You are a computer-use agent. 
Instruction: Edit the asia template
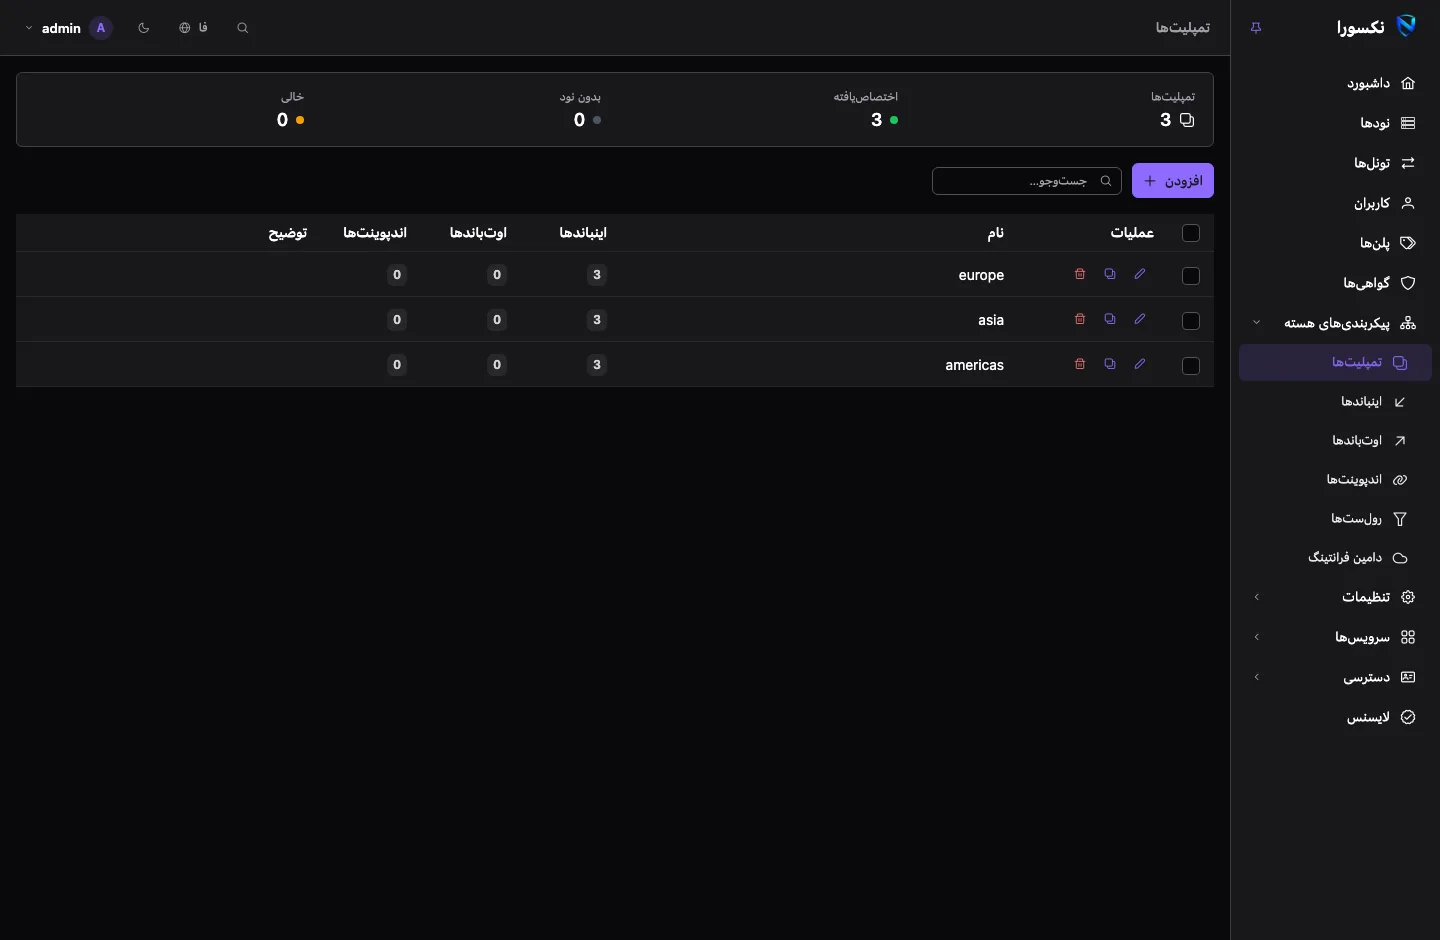pyautogui.click(x=1140, y=319)
